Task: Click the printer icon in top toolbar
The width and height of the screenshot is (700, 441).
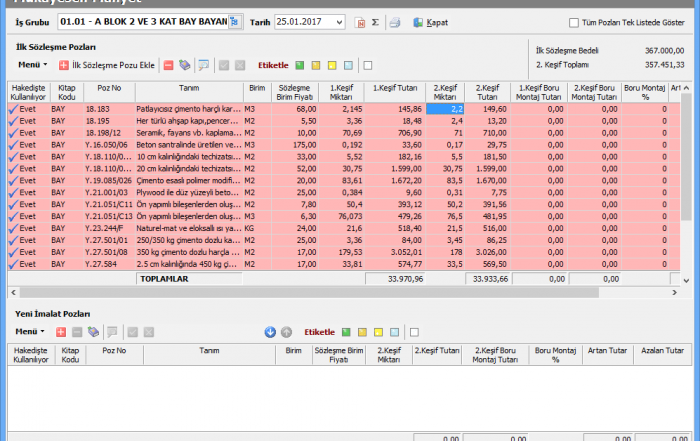Action: [394, 21]
